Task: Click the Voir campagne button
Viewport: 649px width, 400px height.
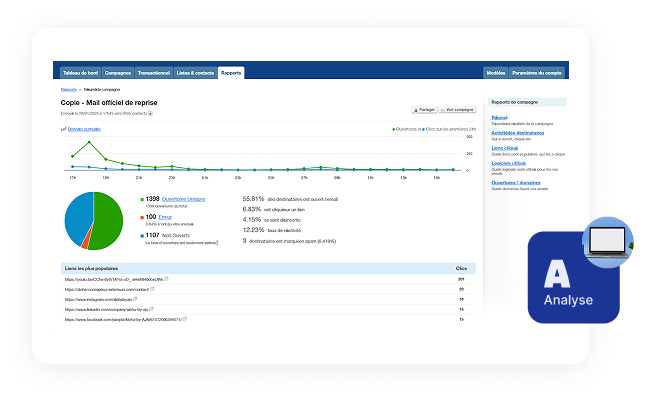Action: tap(458, 110)
